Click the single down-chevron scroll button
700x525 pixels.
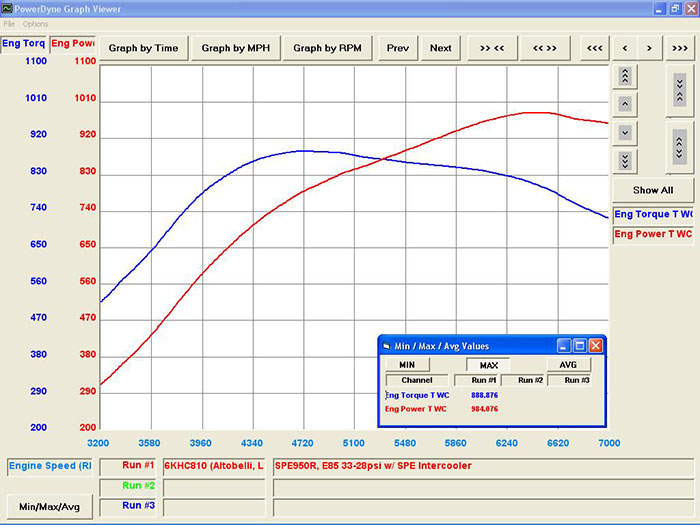(625, 133)
